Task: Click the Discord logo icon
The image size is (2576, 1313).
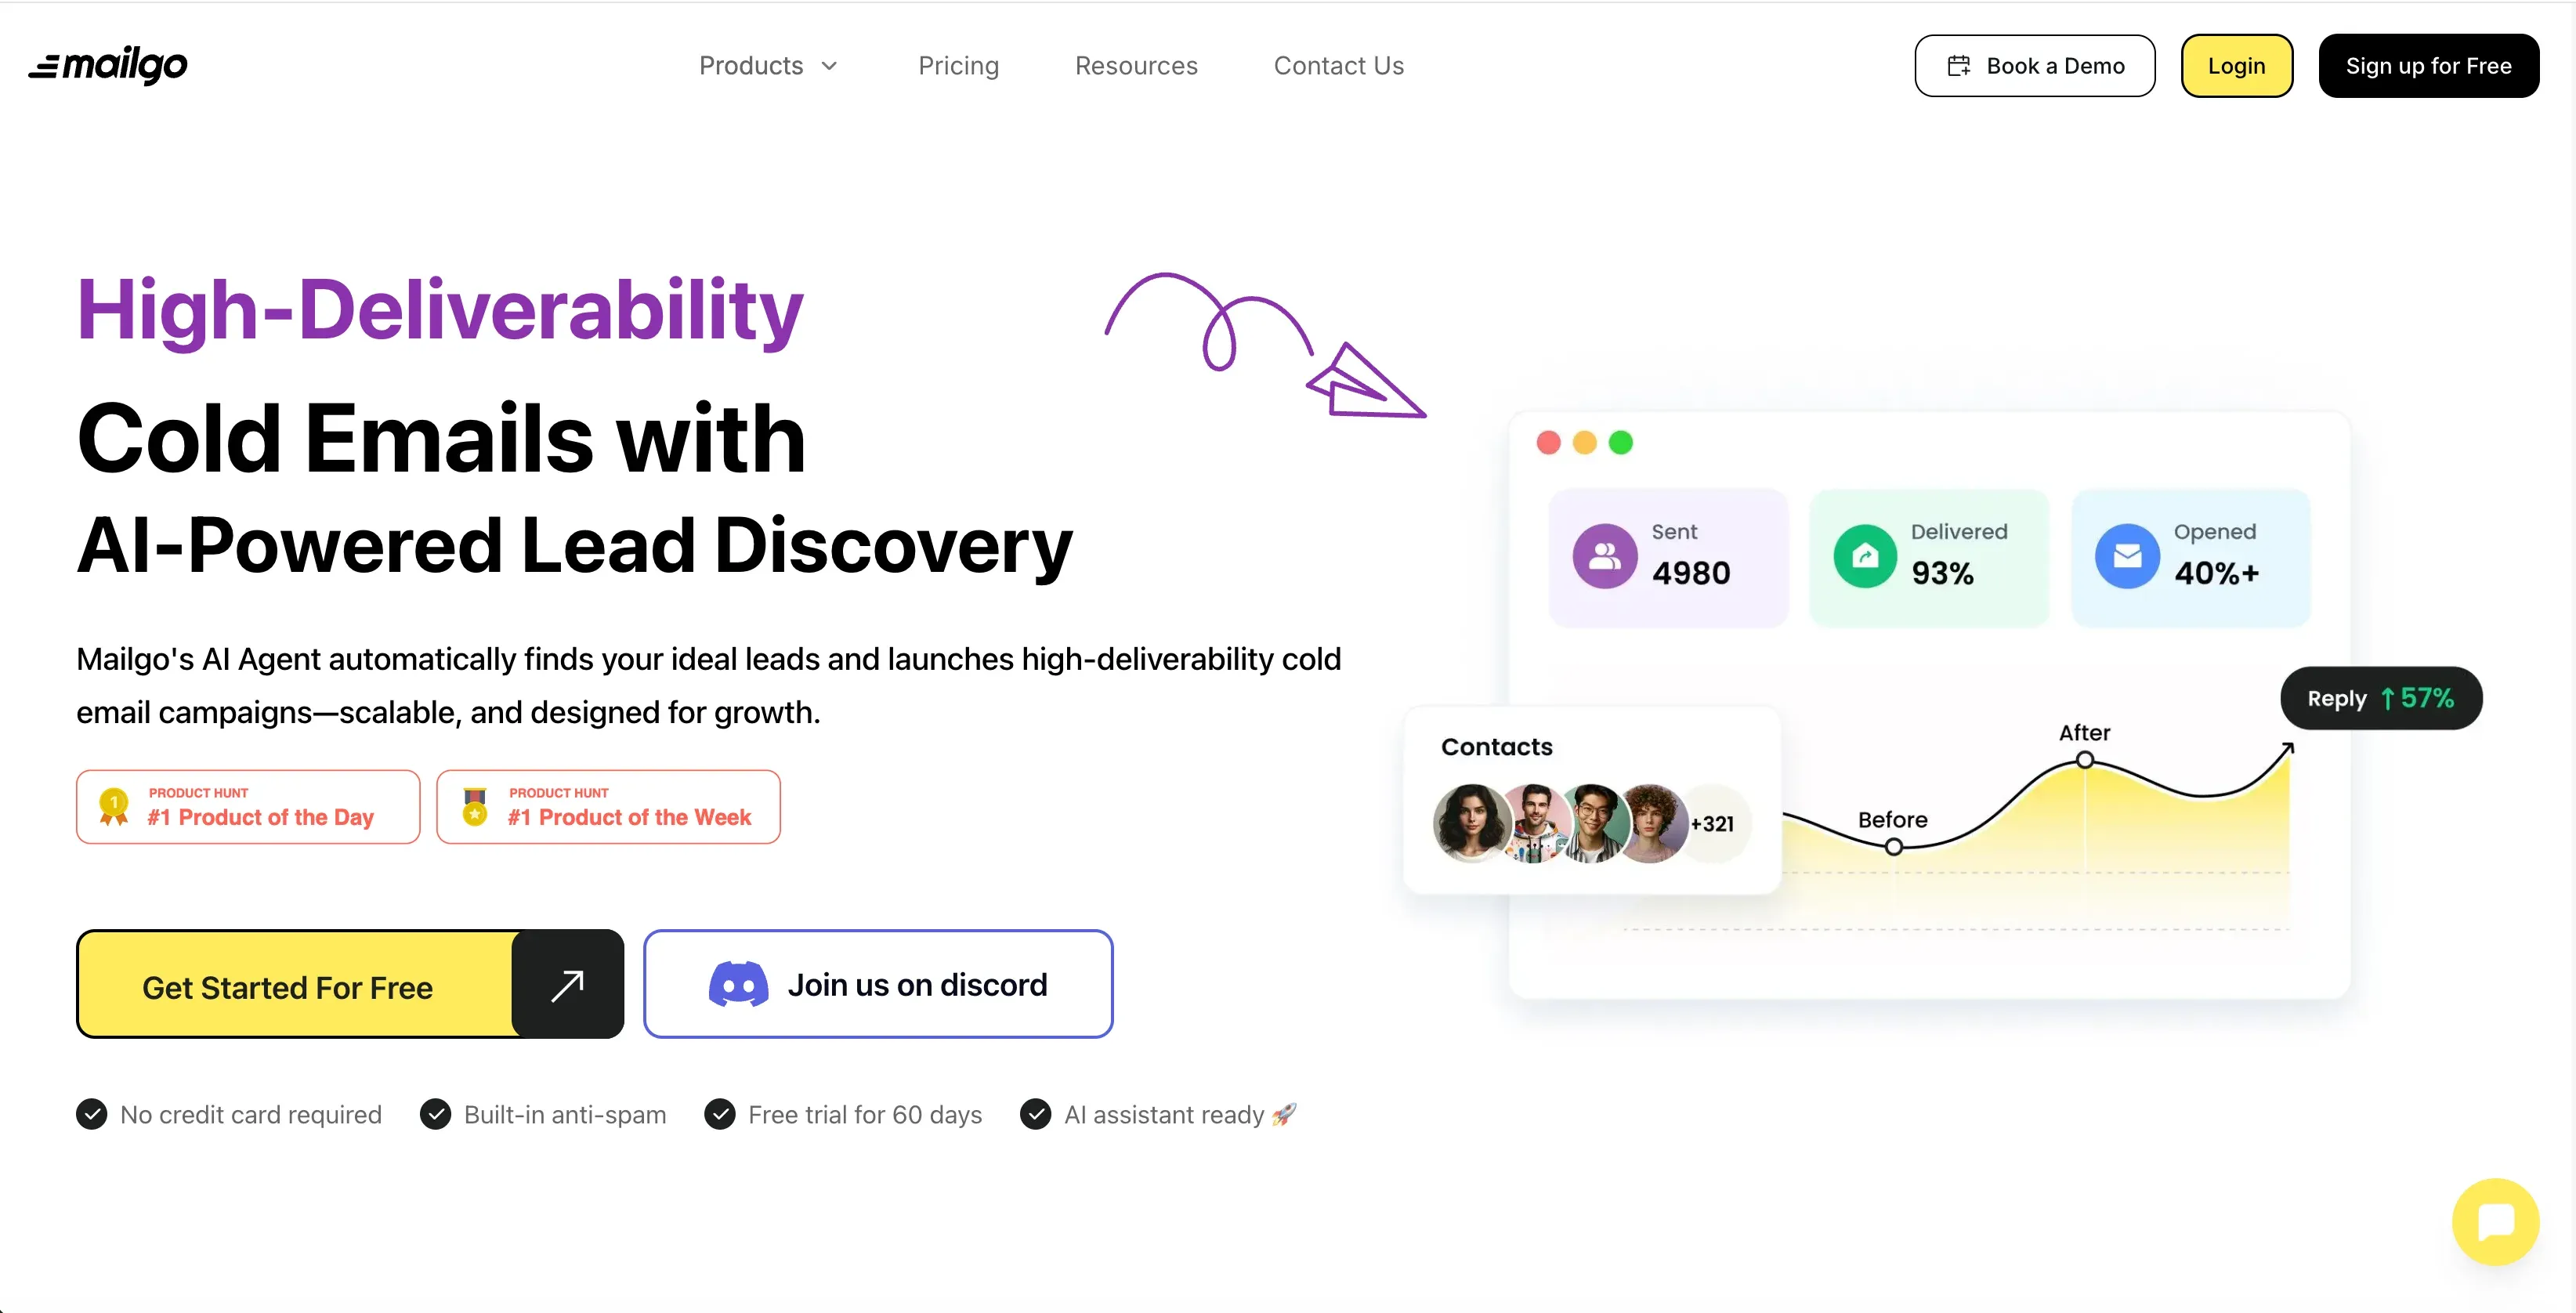Action: tap(738, 984)
